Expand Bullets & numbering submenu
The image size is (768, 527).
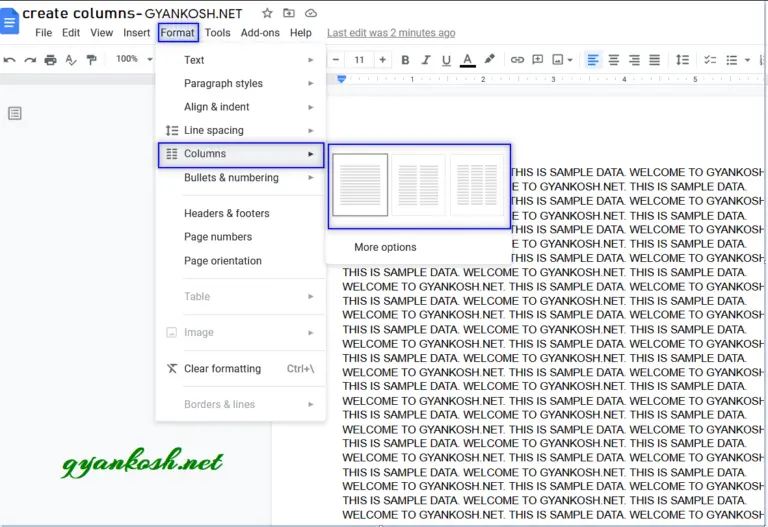pyautogui.click(x=240, y=178)
